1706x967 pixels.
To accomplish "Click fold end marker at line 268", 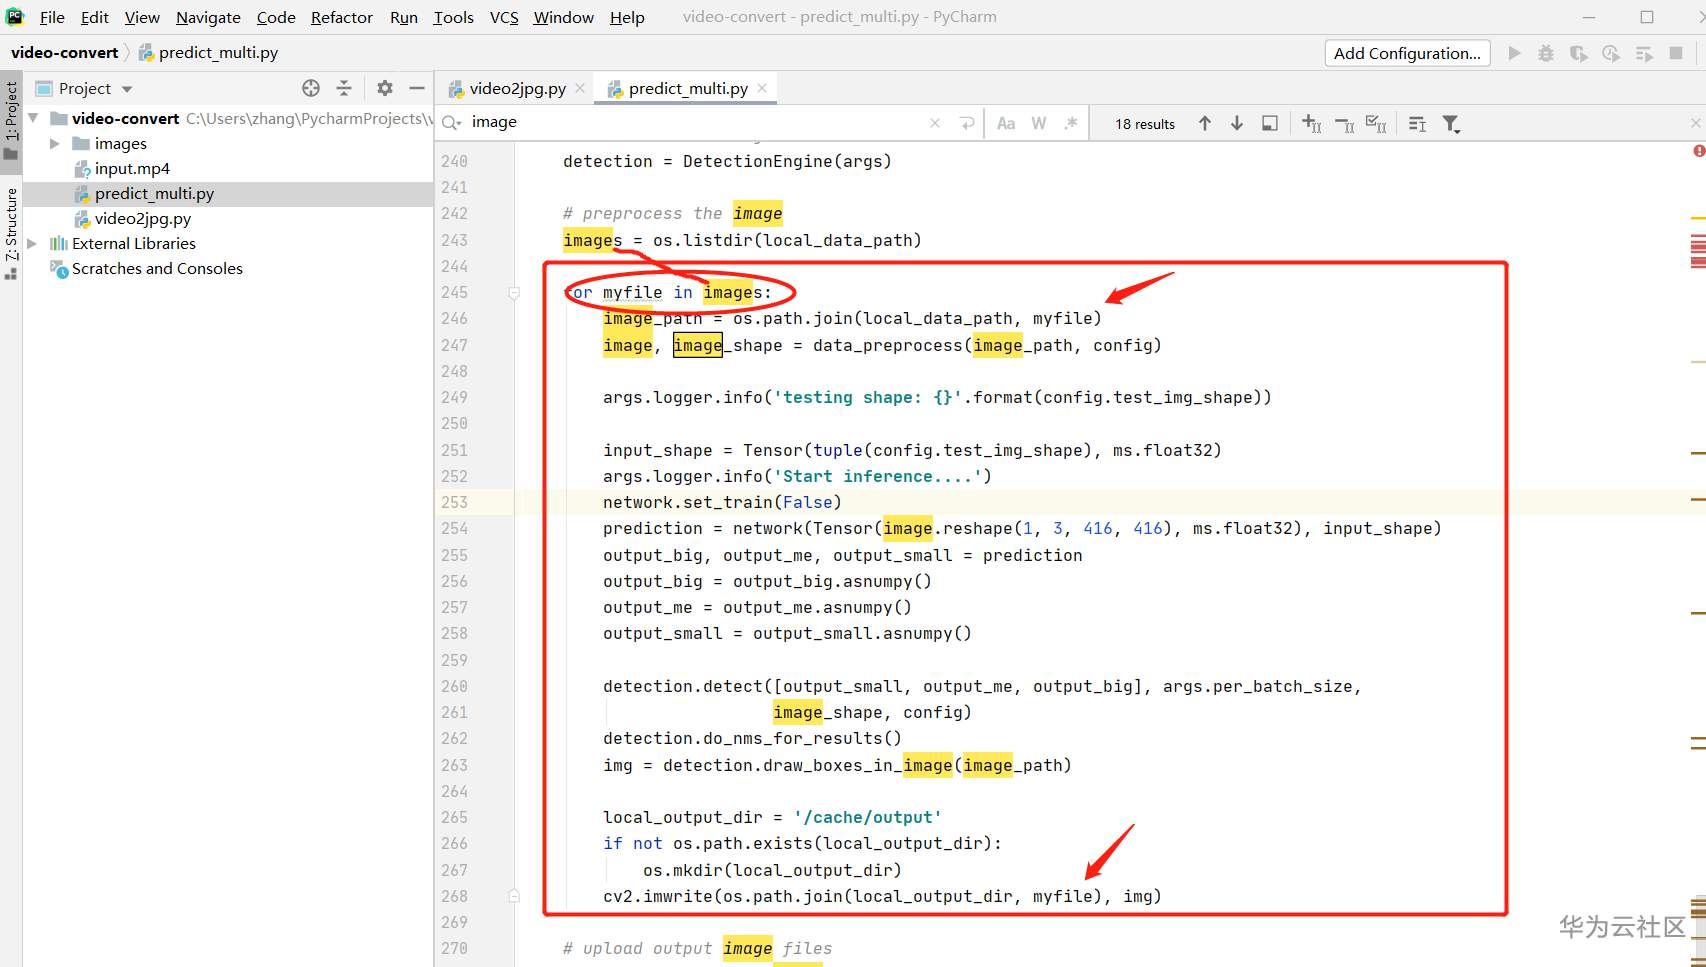I will [x=514, y=896].
